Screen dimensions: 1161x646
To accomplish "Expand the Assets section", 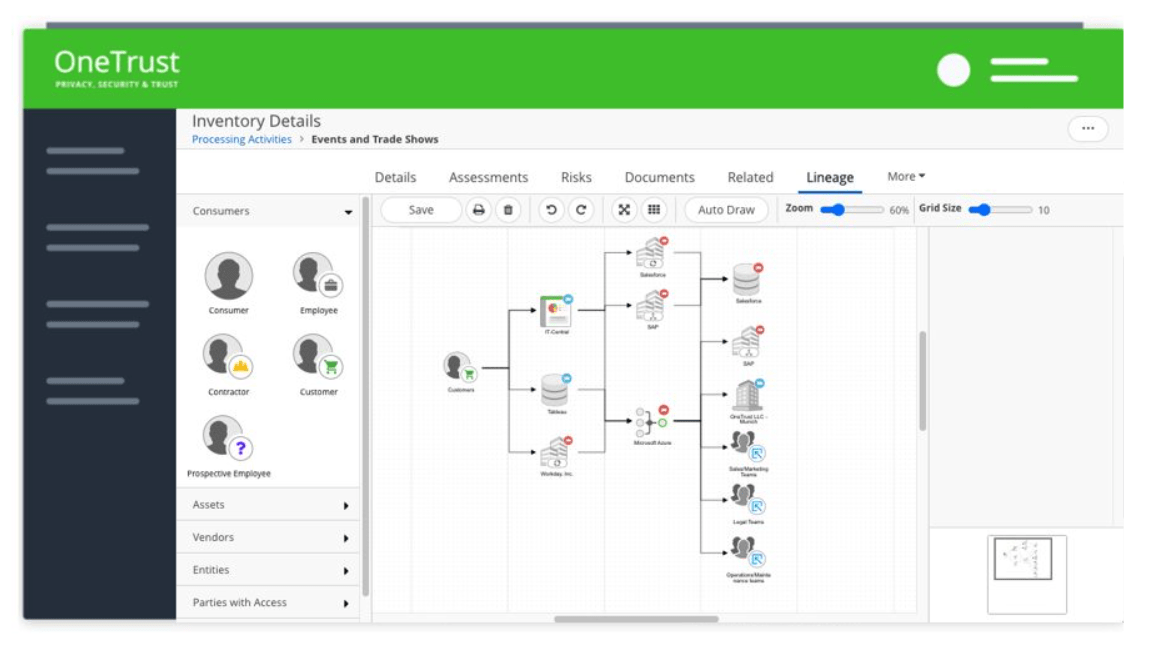I will (346, 506).
